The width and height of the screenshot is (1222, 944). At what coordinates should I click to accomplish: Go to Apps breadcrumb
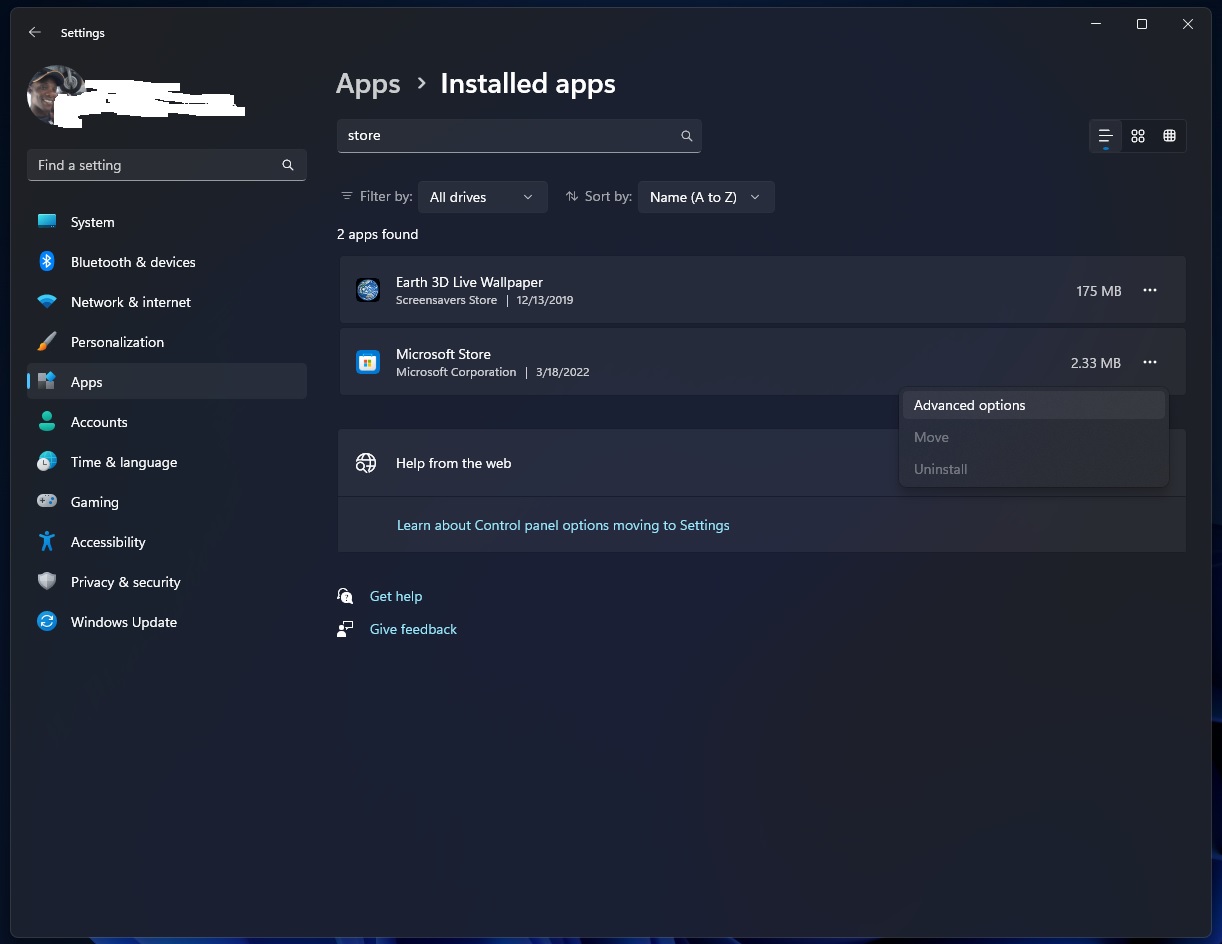click(368, 84)
